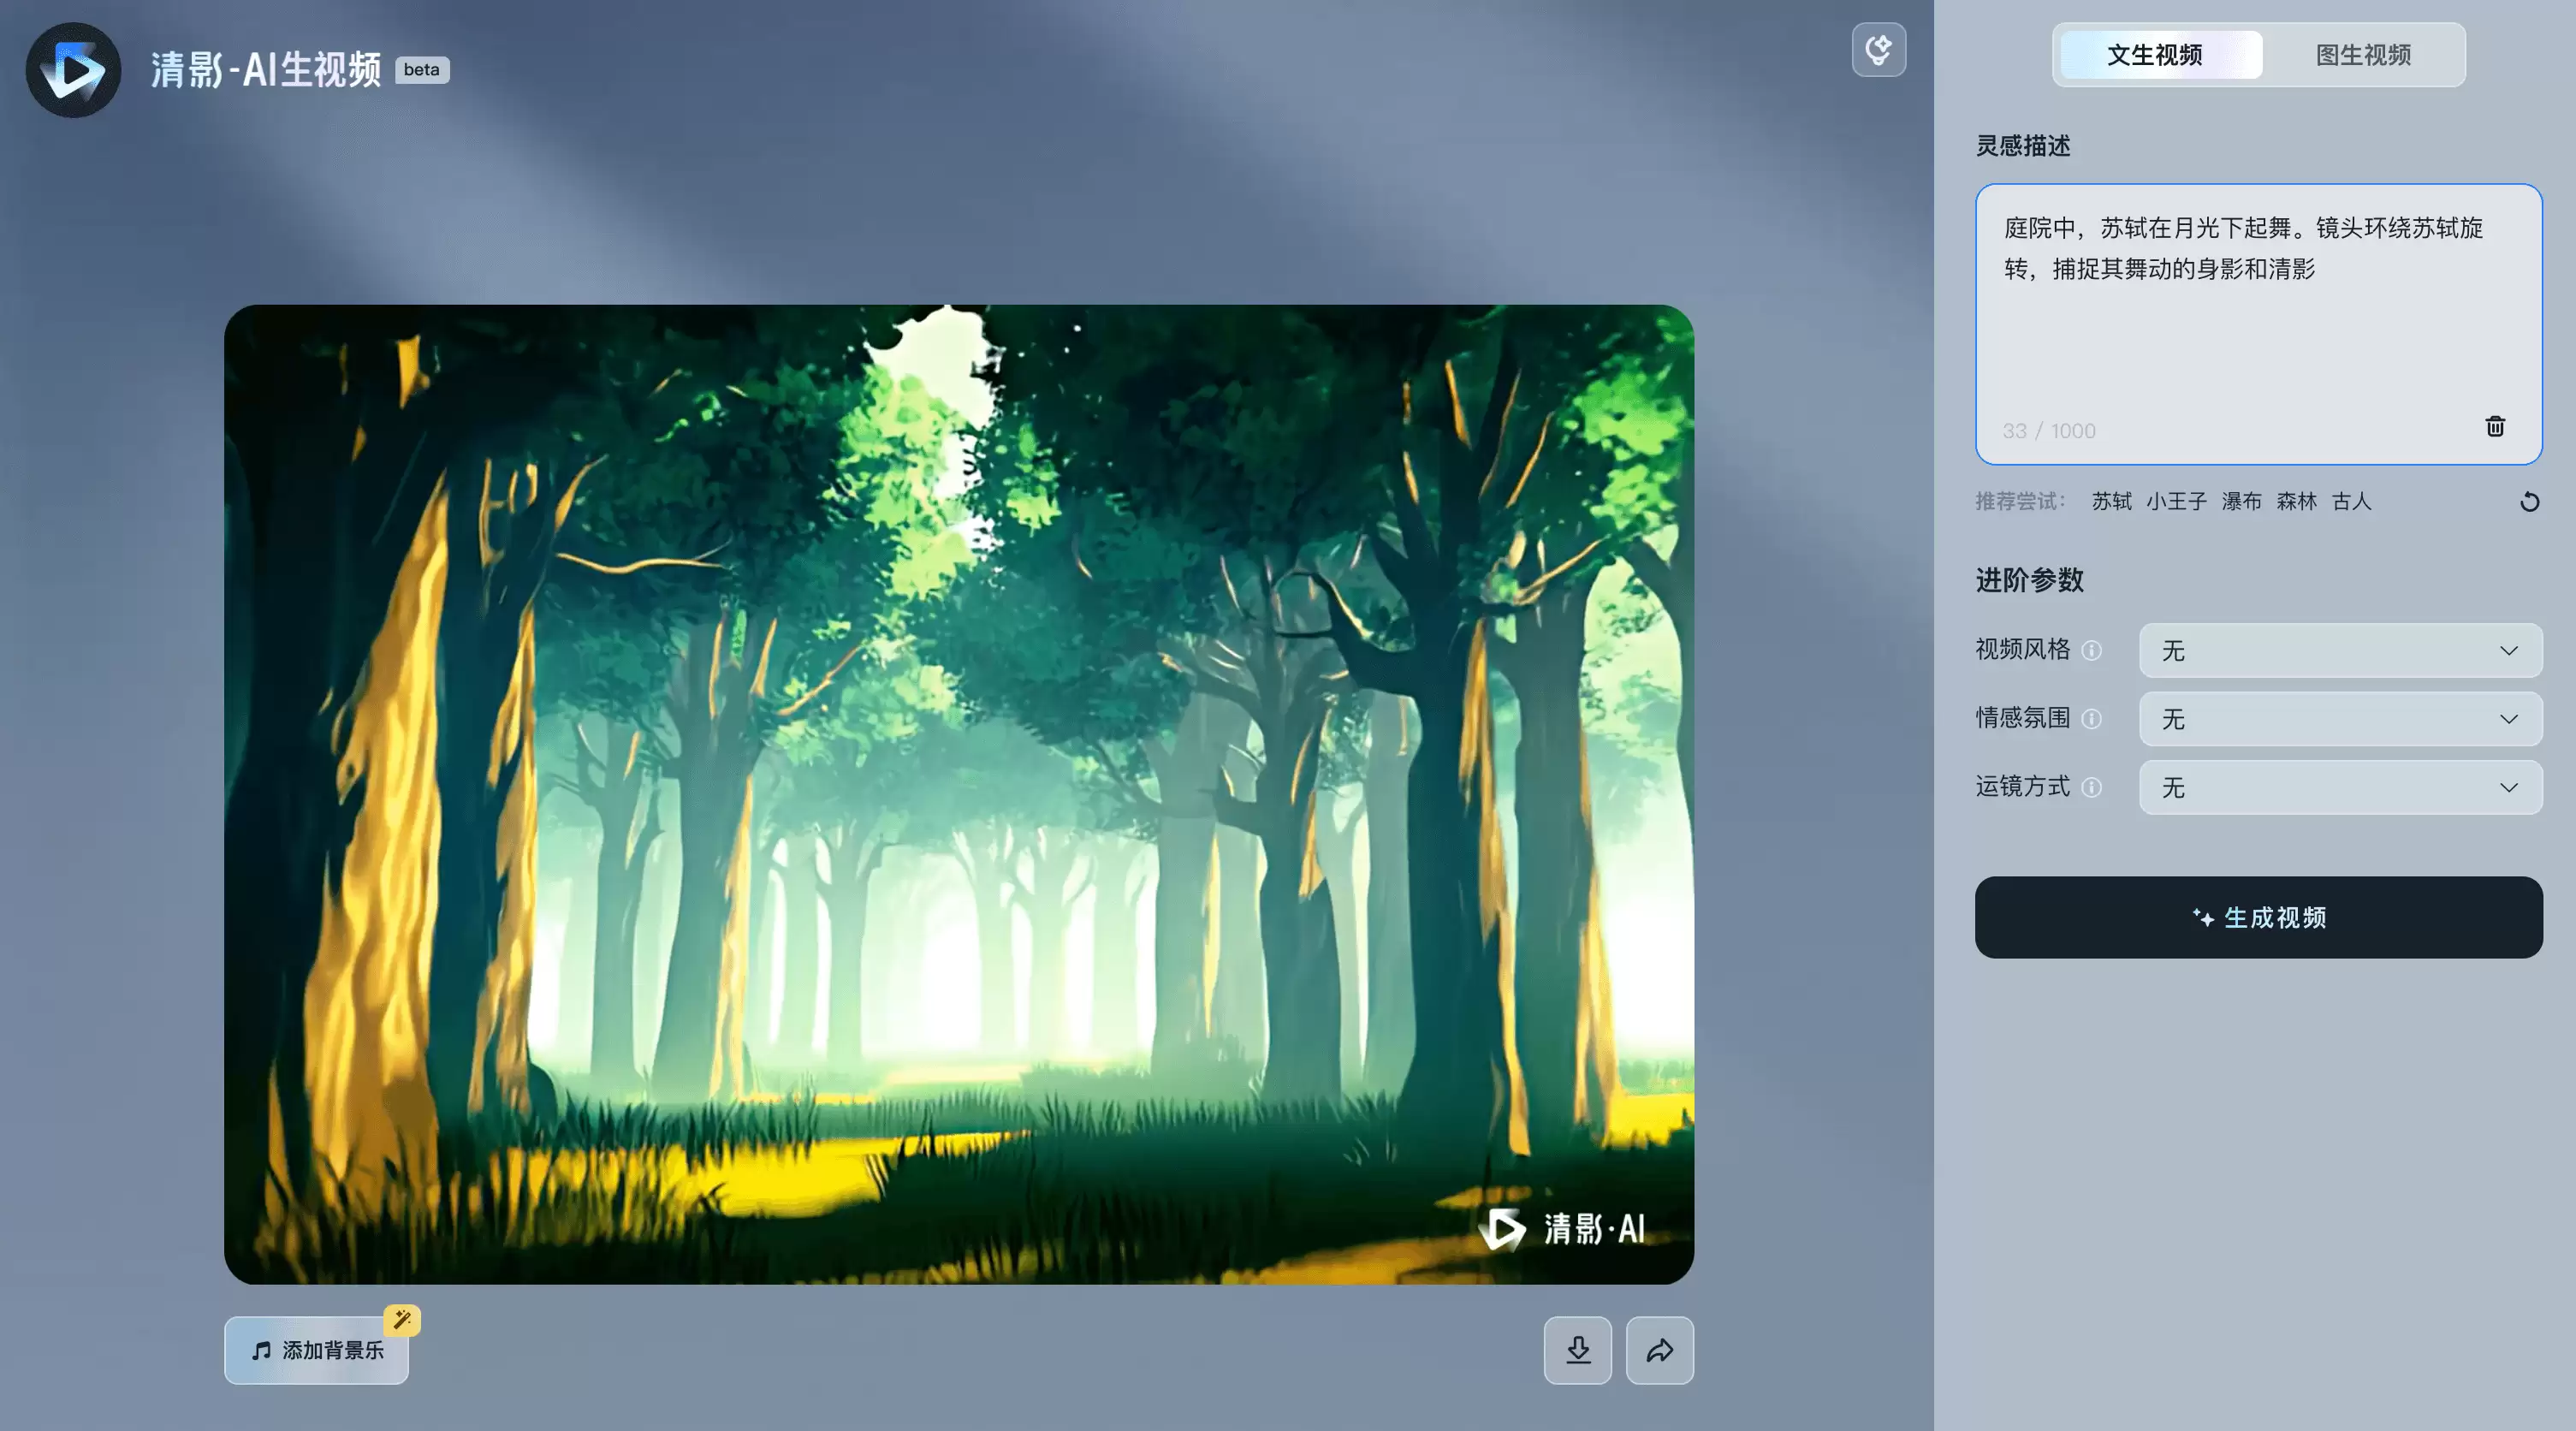The height and width of the screenshot is (1431, 2576).
Task: Clear the prompt with trash icon
Action: [2495, 427]
